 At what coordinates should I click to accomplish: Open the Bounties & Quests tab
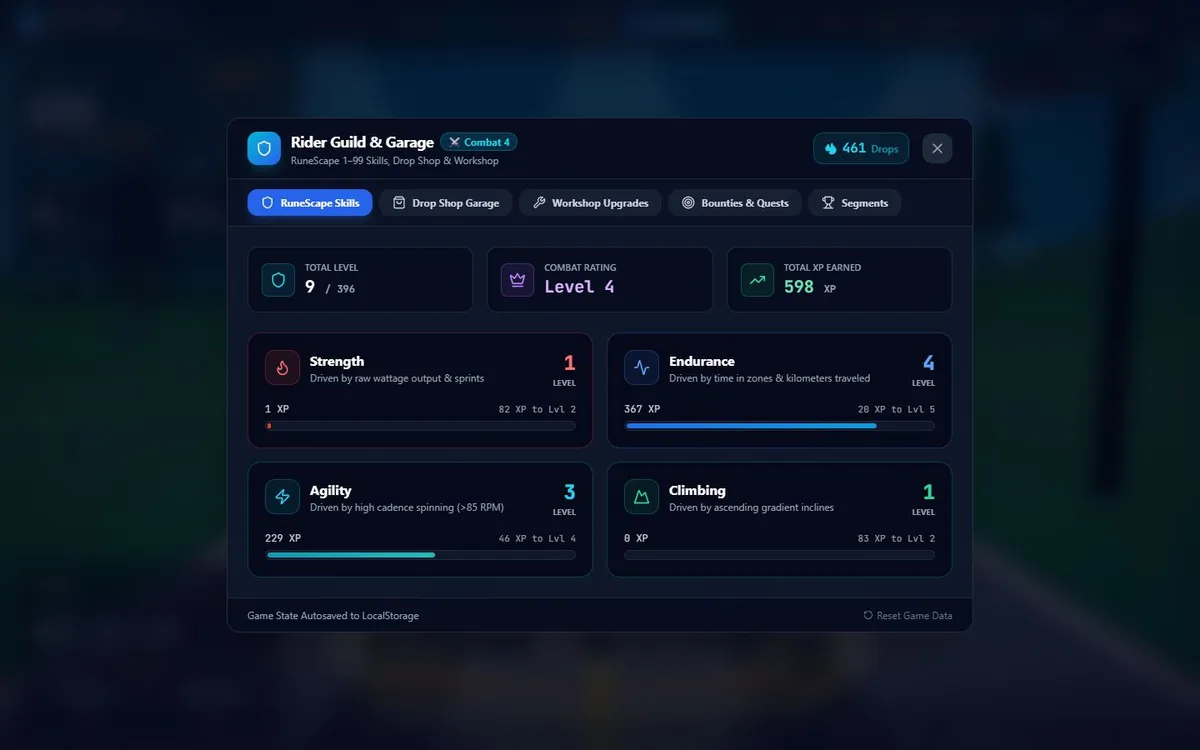coord(735,203)
